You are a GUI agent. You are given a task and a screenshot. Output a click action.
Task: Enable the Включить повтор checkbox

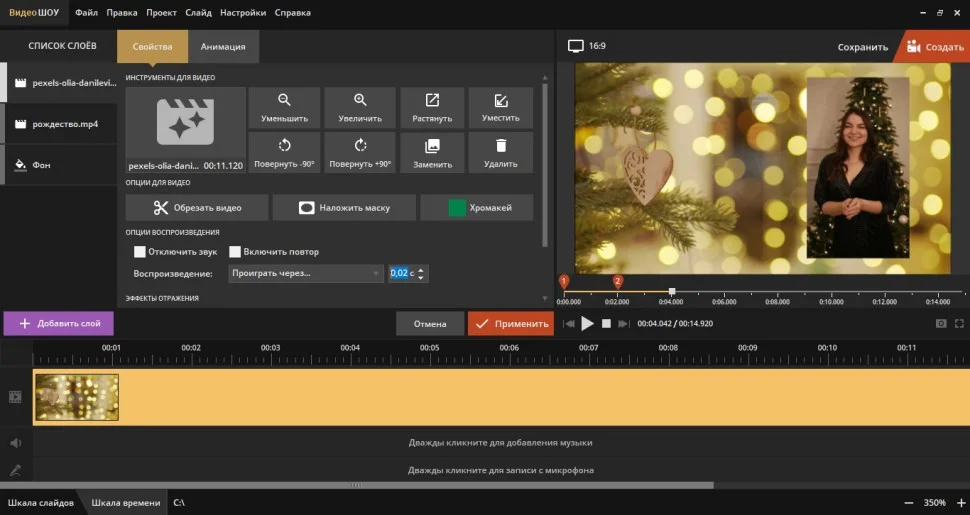coord(236,252)
